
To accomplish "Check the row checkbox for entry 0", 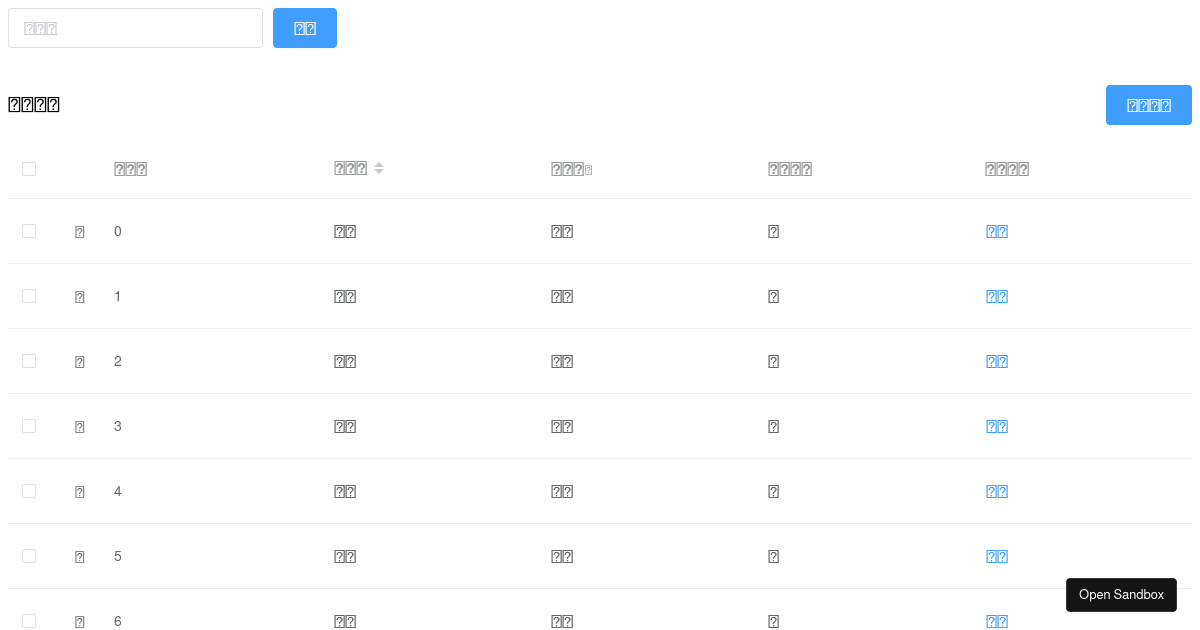I will [29, 230].
